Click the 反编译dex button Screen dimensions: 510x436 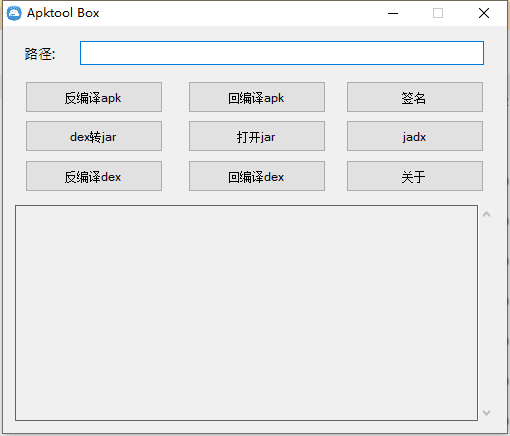click(x=94, y=176)
